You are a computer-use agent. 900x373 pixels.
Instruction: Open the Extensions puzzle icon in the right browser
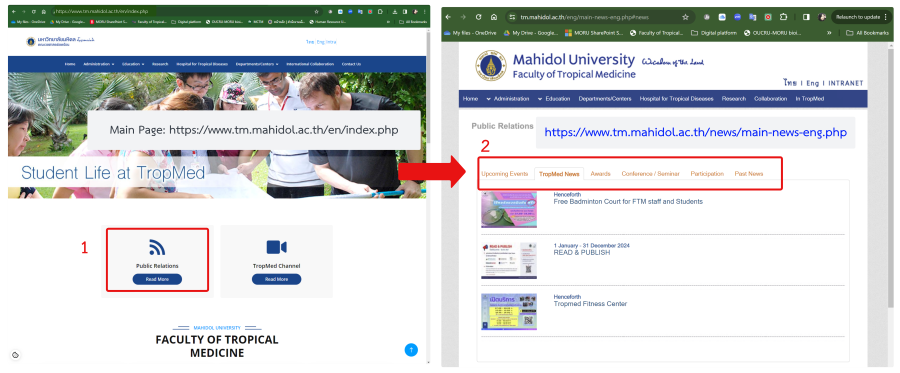click(783, 17)
